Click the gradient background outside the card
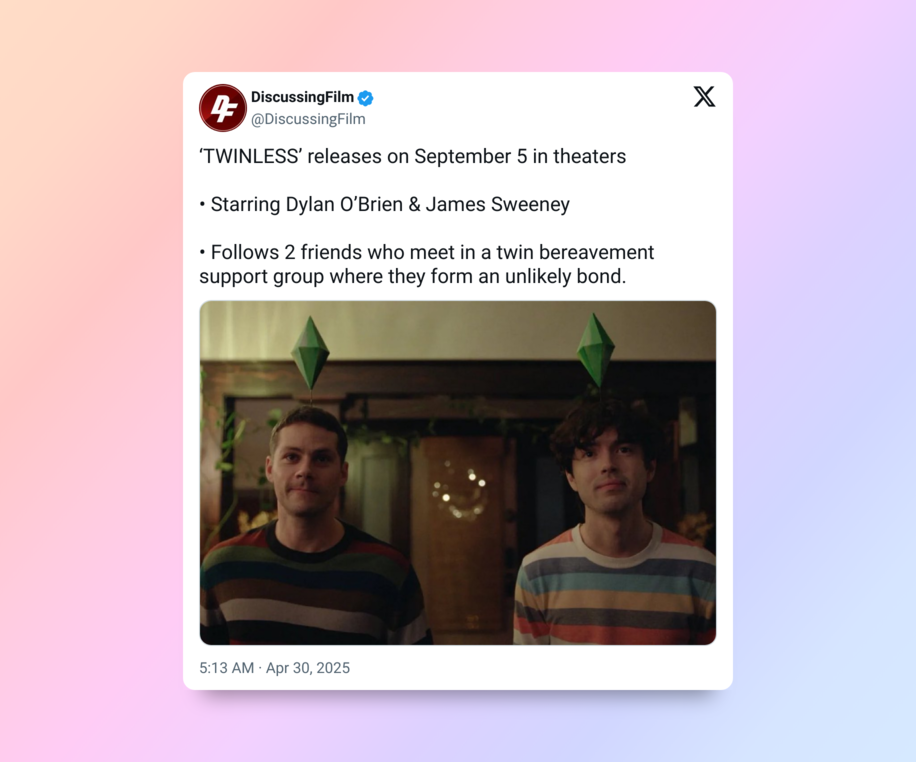This screenshot has width=916, height=762. pyautogui.click(x=88, y=380)
